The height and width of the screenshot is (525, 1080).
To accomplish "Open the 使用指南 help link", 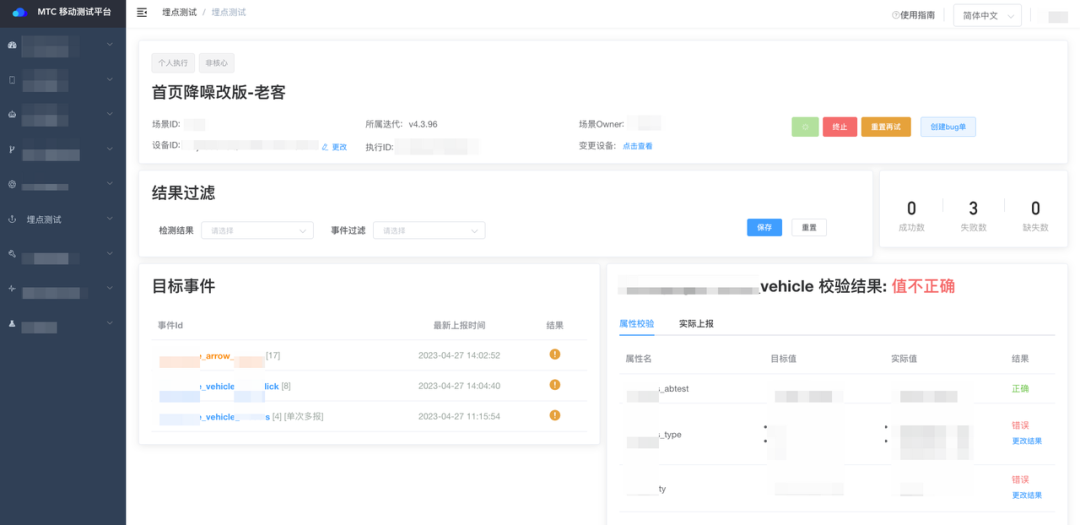I will point(917,14).
